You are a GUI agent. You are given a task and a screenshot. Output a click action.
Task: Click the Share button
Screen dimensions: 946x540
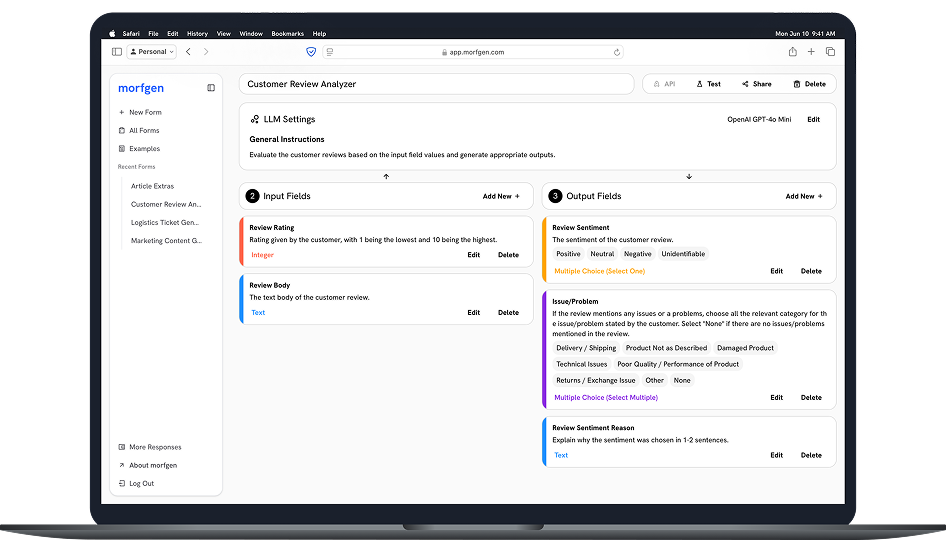[x=757, y=84]
